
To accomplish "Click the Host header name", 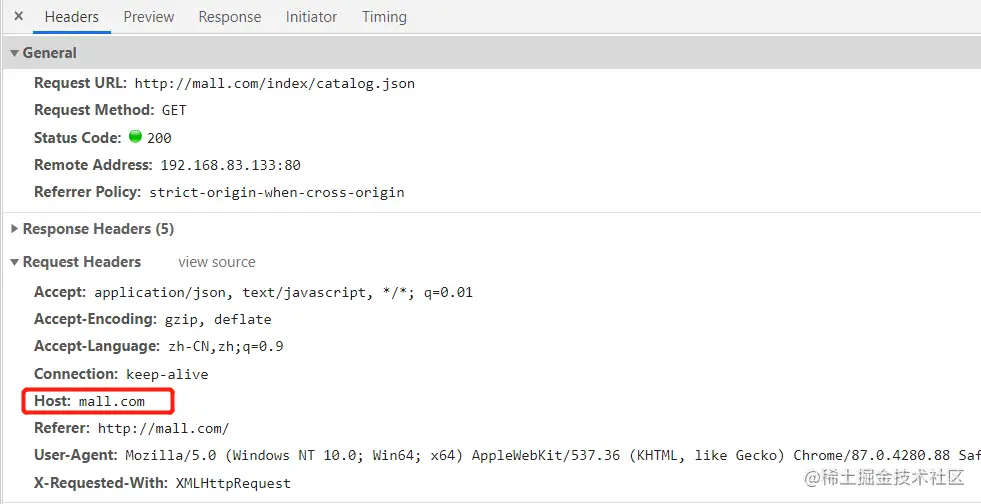I will [53, 401].
